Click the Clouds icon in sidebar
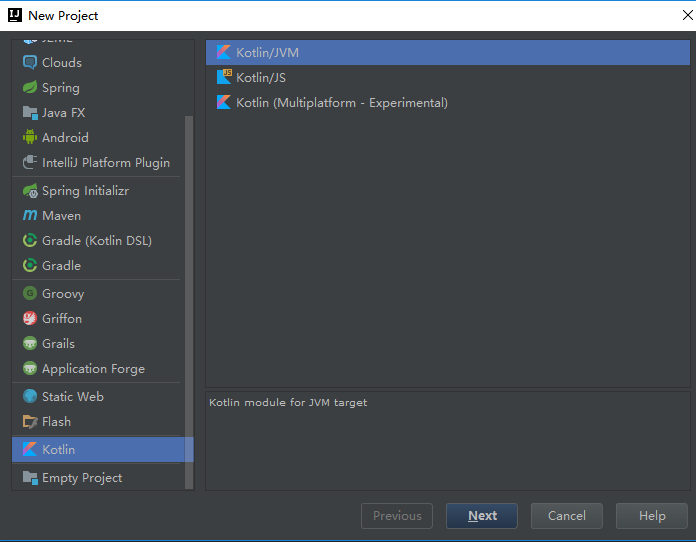 30,63
